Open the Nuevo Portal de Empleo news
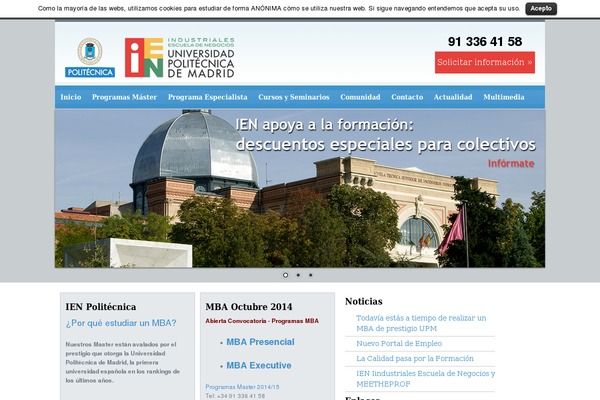600x400 pixels. click(x=399, y=344)
